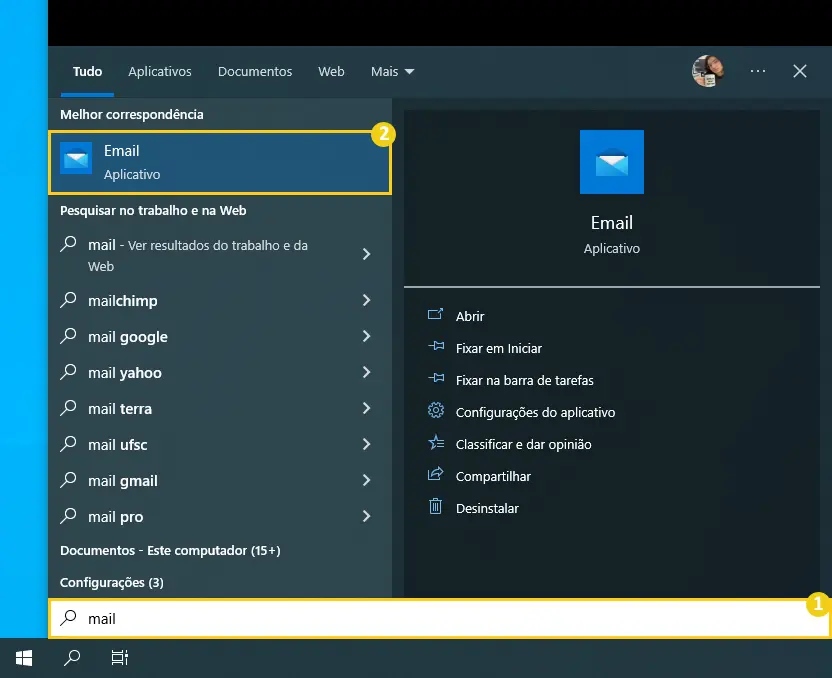The image size is (832, 678).
Task: Switch to the Web tab
Action: pyautogui.click(x=331, y=72)
